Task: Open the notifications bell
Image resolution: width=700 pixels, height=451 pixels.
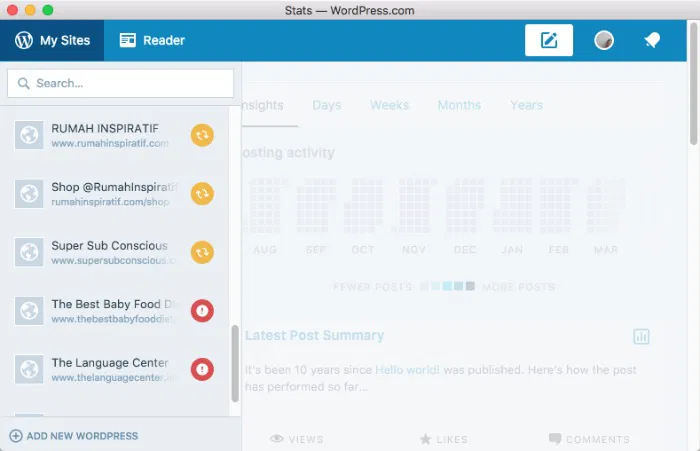Action: click(x=652, y=40)
